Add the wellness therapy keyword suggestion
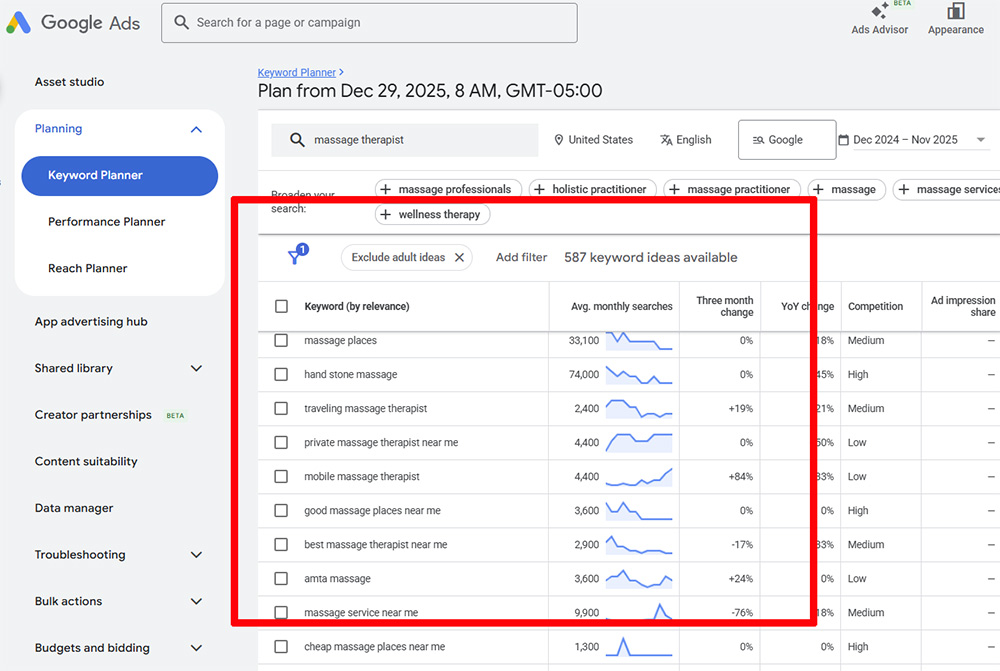This screenshot has height=671, width=1000. [x=432, y=214]
